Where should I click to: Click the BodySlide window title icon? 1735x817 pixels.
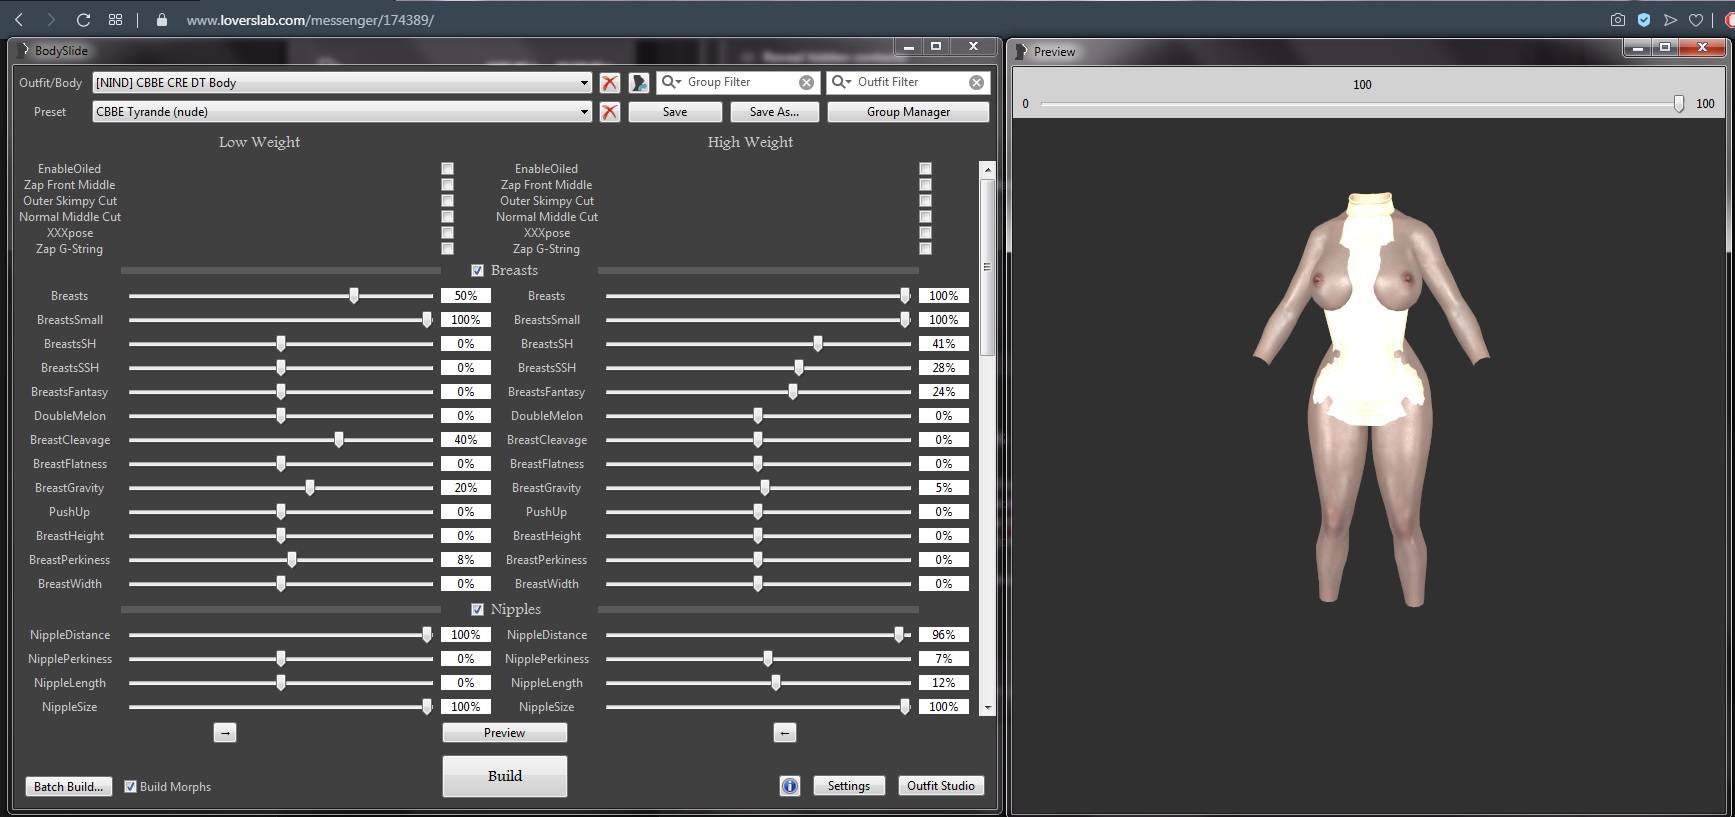pyautogui.click(x=24, y=50)
